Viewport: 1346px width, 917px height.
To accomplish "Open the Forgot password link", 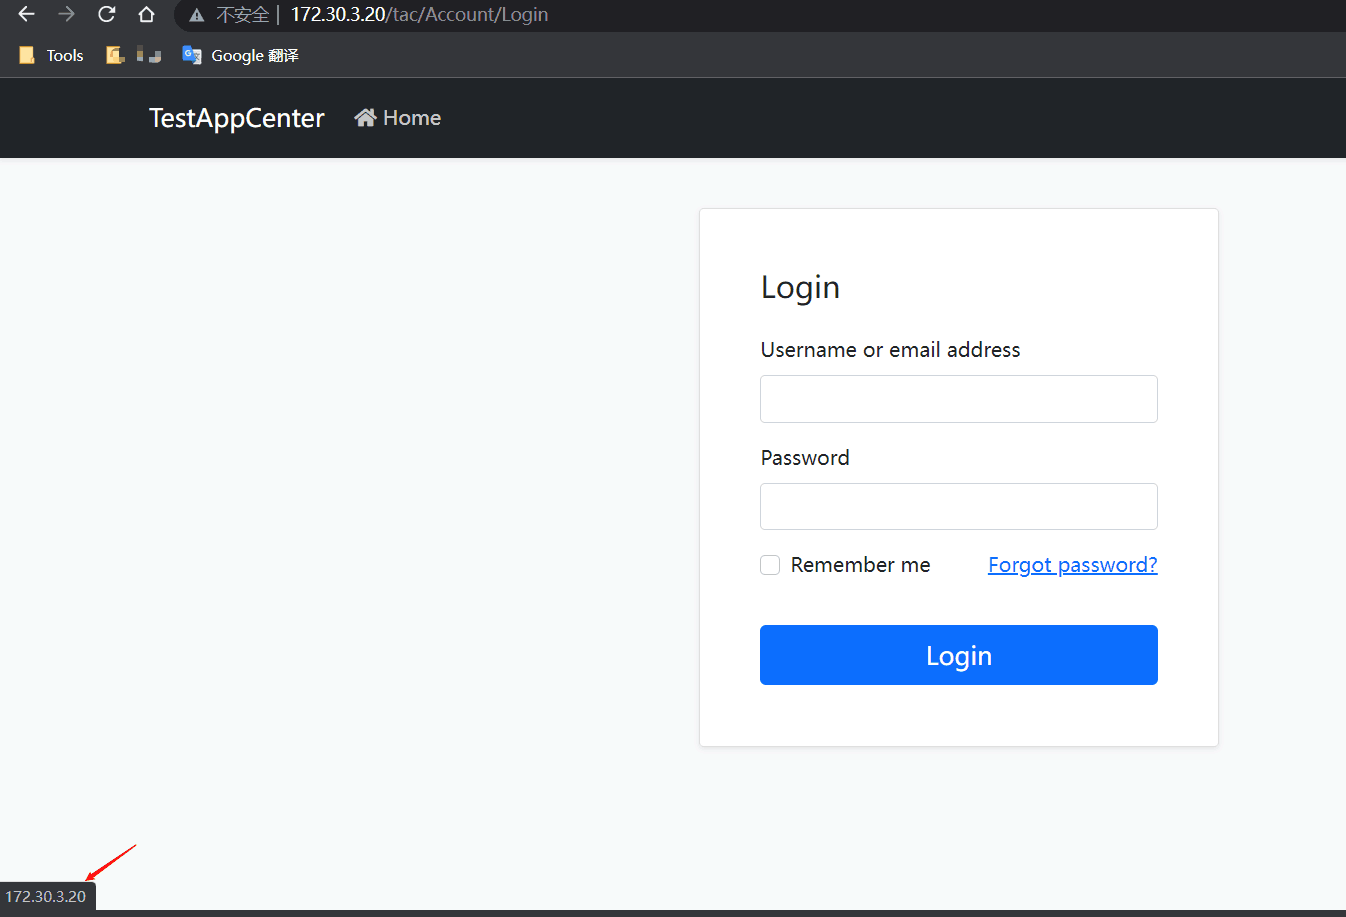I will [1072, 565].
